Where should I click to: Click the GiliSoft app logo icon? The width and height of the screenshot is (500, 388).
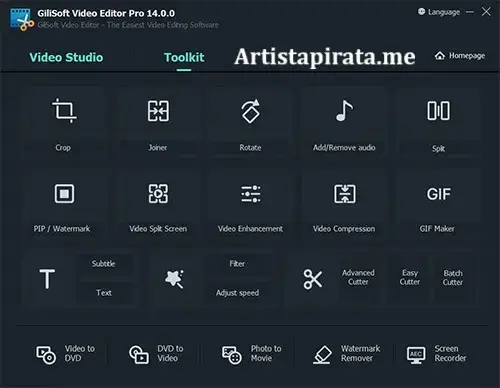22,20
